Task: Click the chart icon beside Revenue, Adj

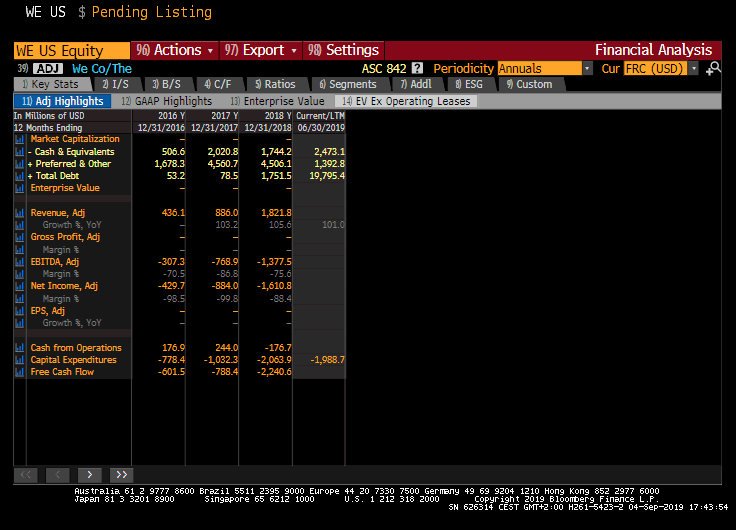Action: tap(19, 213)
